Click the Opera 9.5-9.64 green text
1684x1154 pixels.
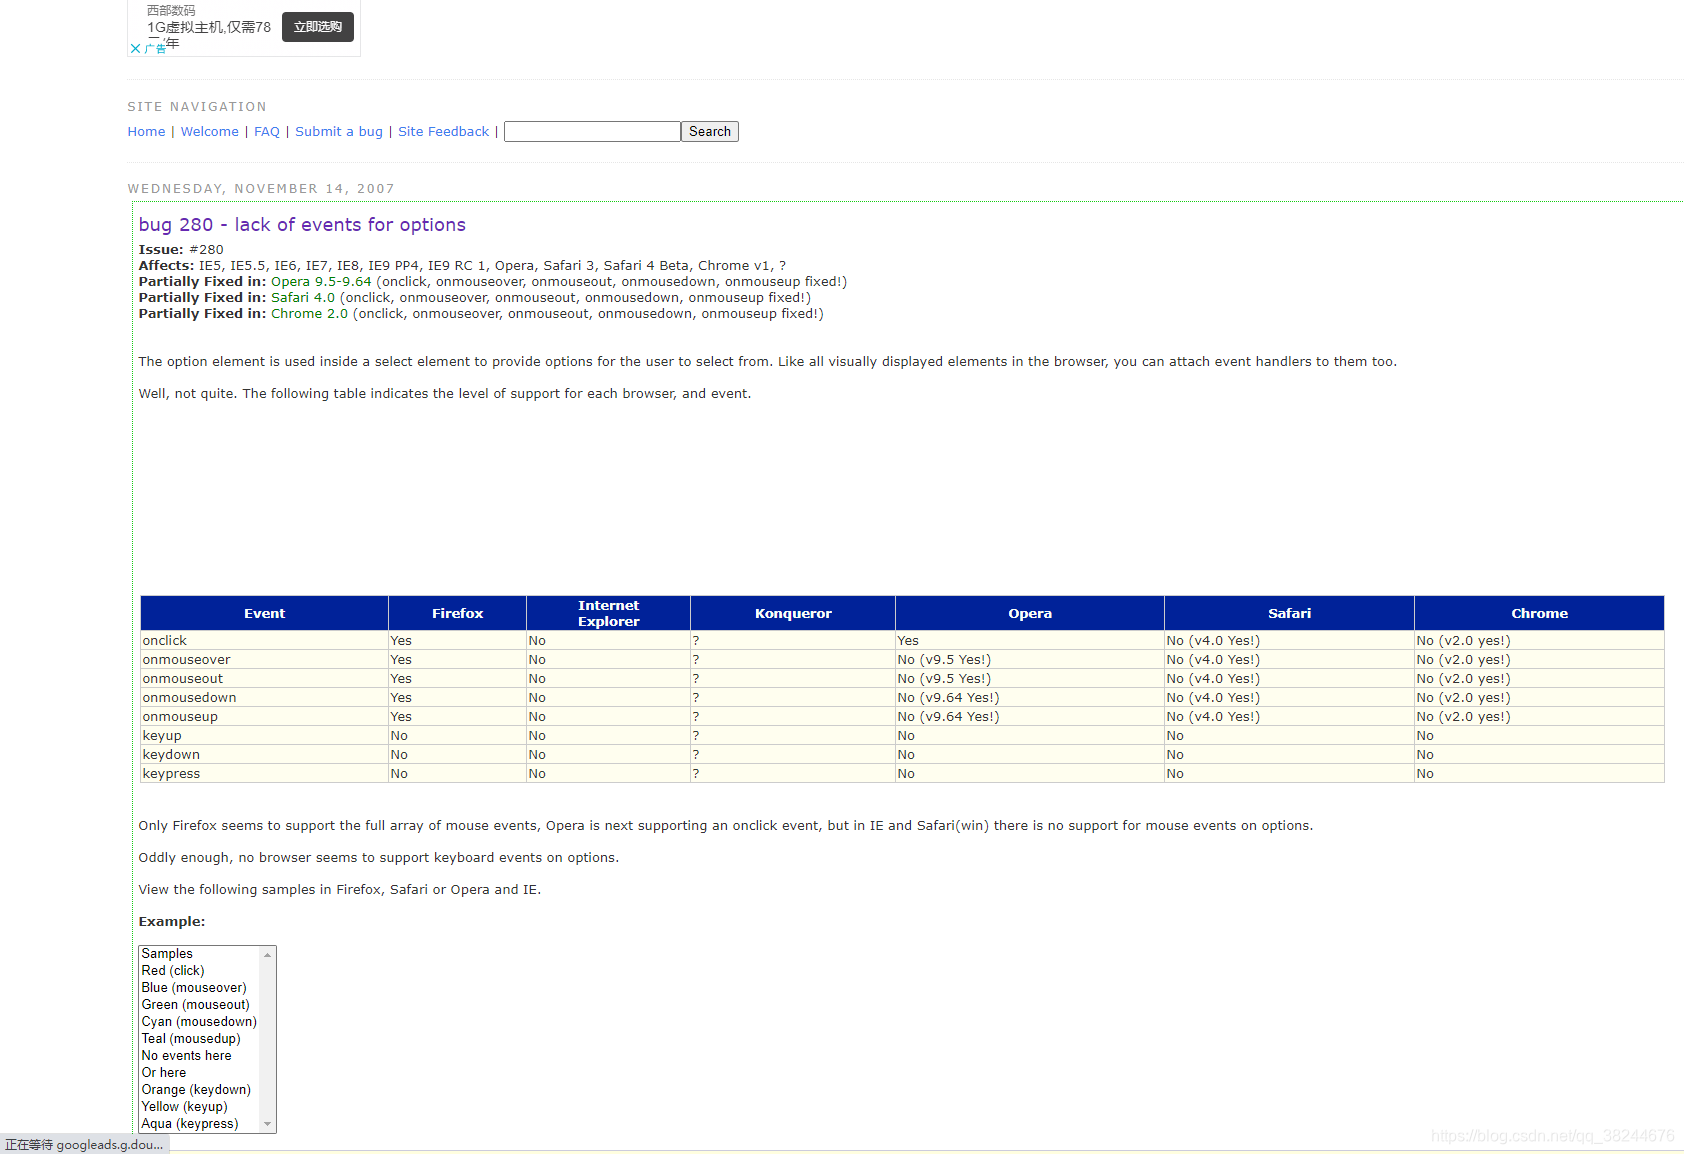(321, 282)
